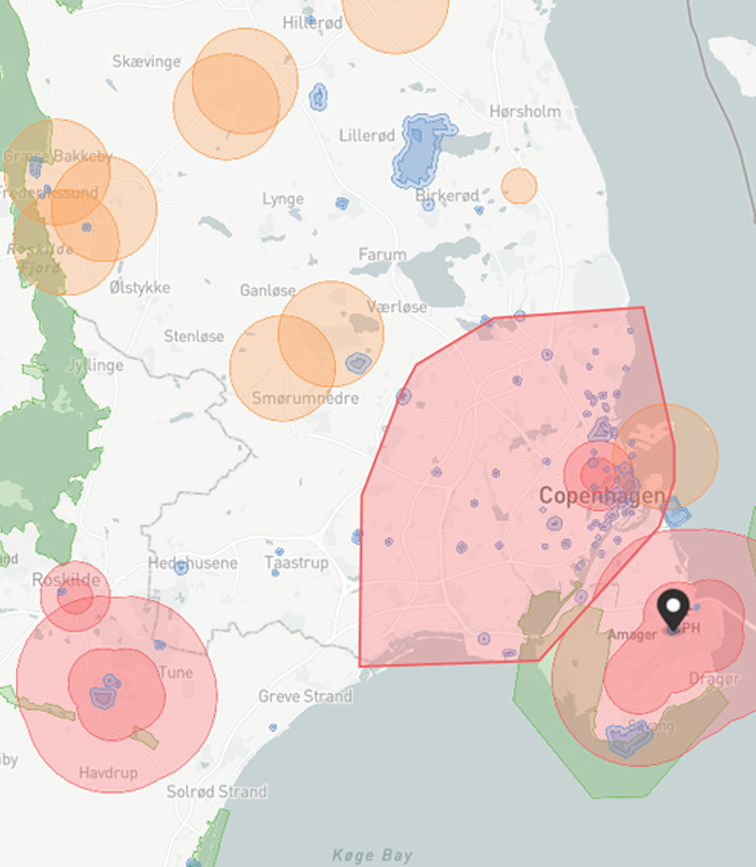Click the Copenhagen city label
This screenshot has width=756, height=867.
click(602, 496)
